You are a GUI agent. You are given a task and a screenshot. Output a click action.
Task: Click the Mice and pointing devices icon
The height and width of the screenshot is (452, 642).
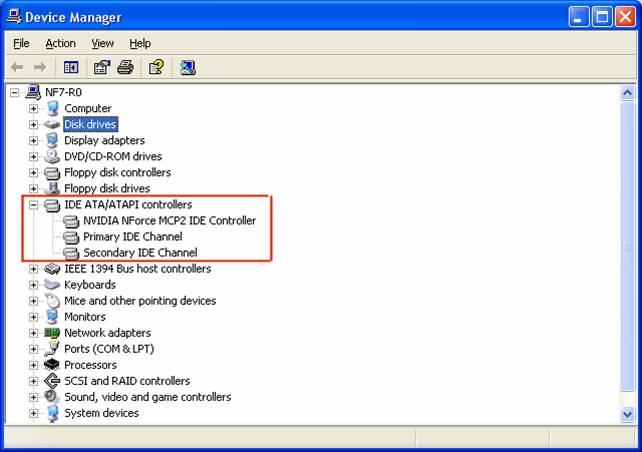[x=52, y=301]
